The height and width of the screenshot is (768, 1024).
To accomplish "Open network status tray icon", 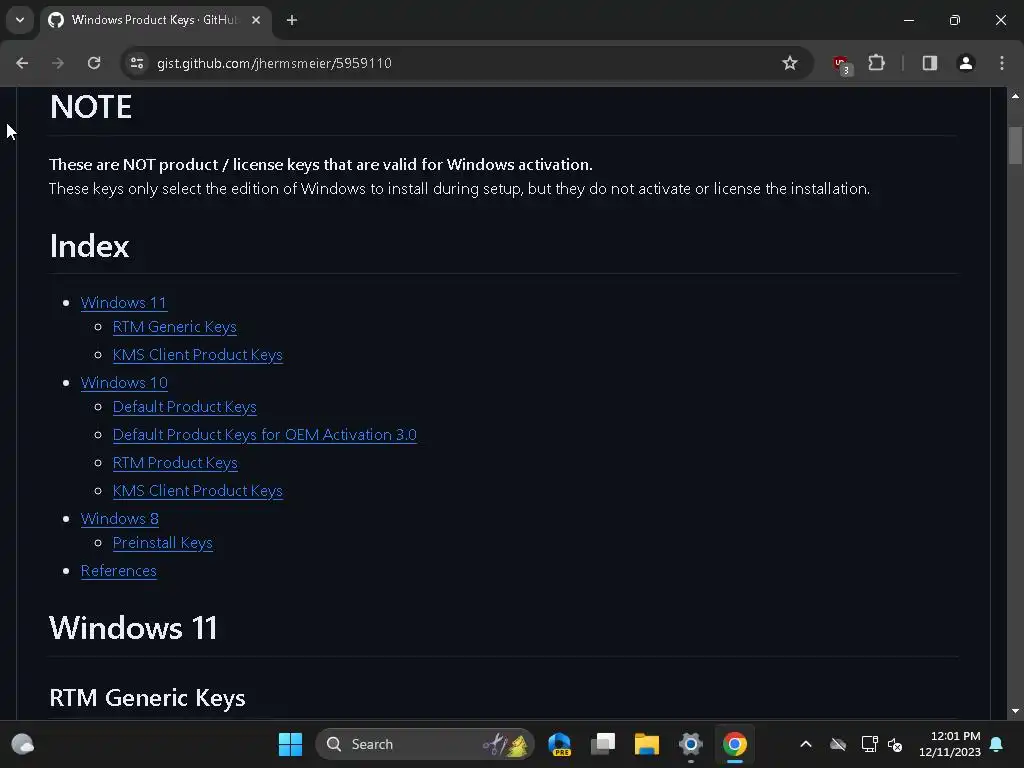I will [869, 744].
